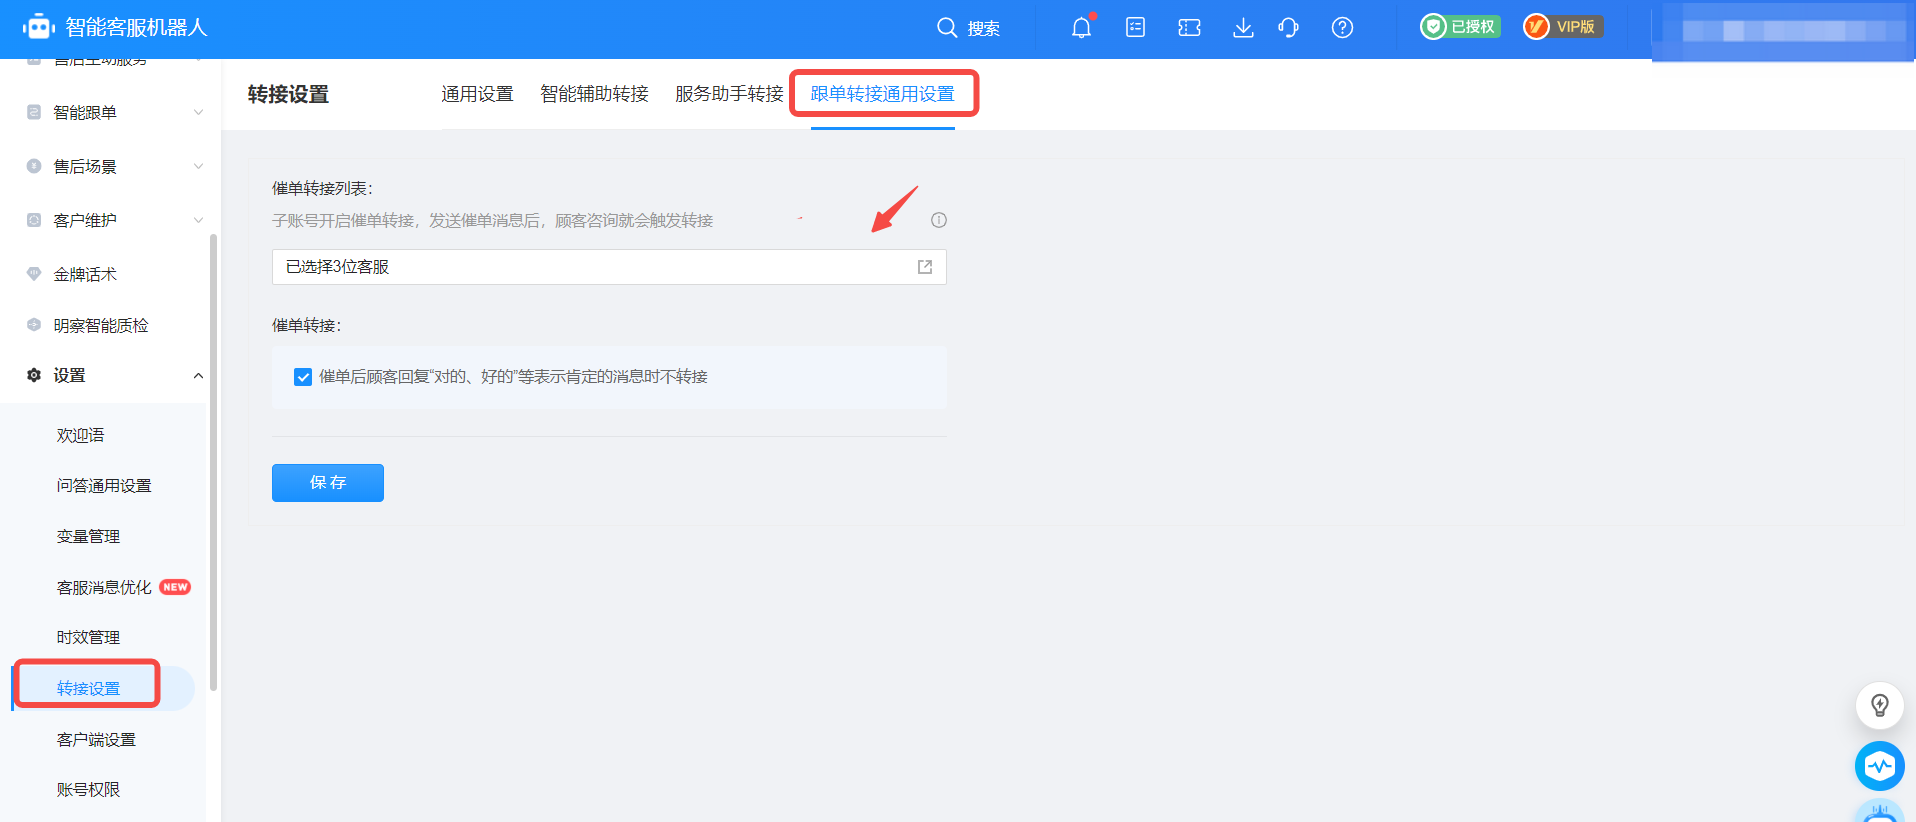Open 客服消息优化 in the sidebar
This screenshot has height=822, width=1916.
[104, 588]
